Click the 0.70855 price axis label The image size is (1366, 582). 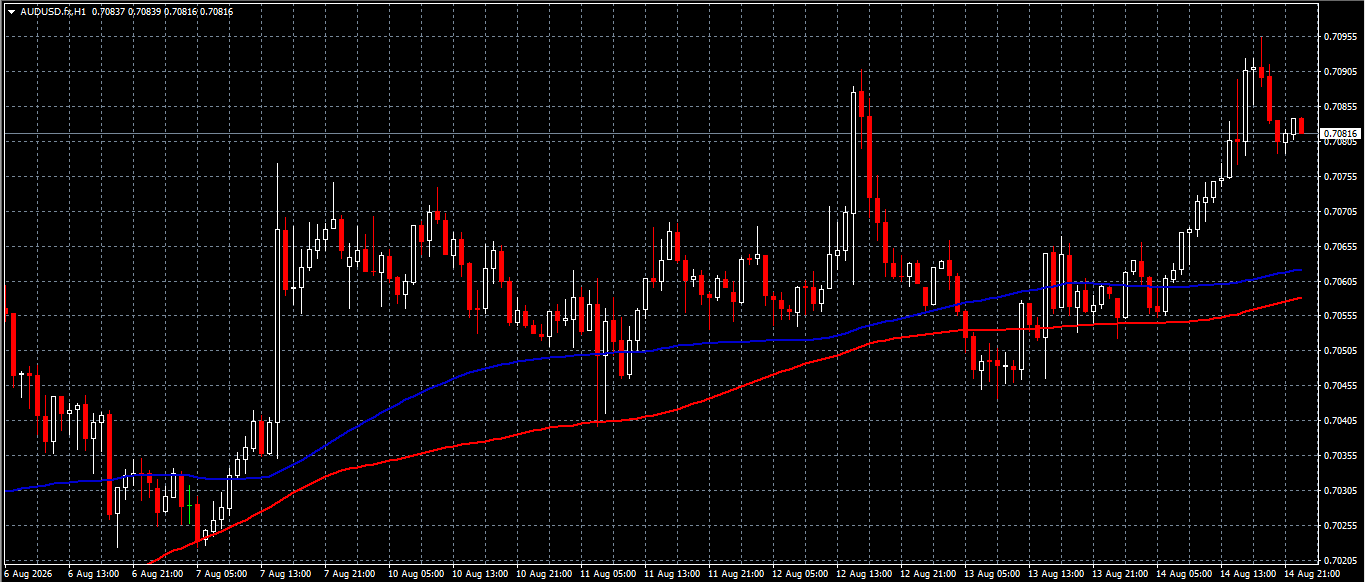(x=1340, y=106)
